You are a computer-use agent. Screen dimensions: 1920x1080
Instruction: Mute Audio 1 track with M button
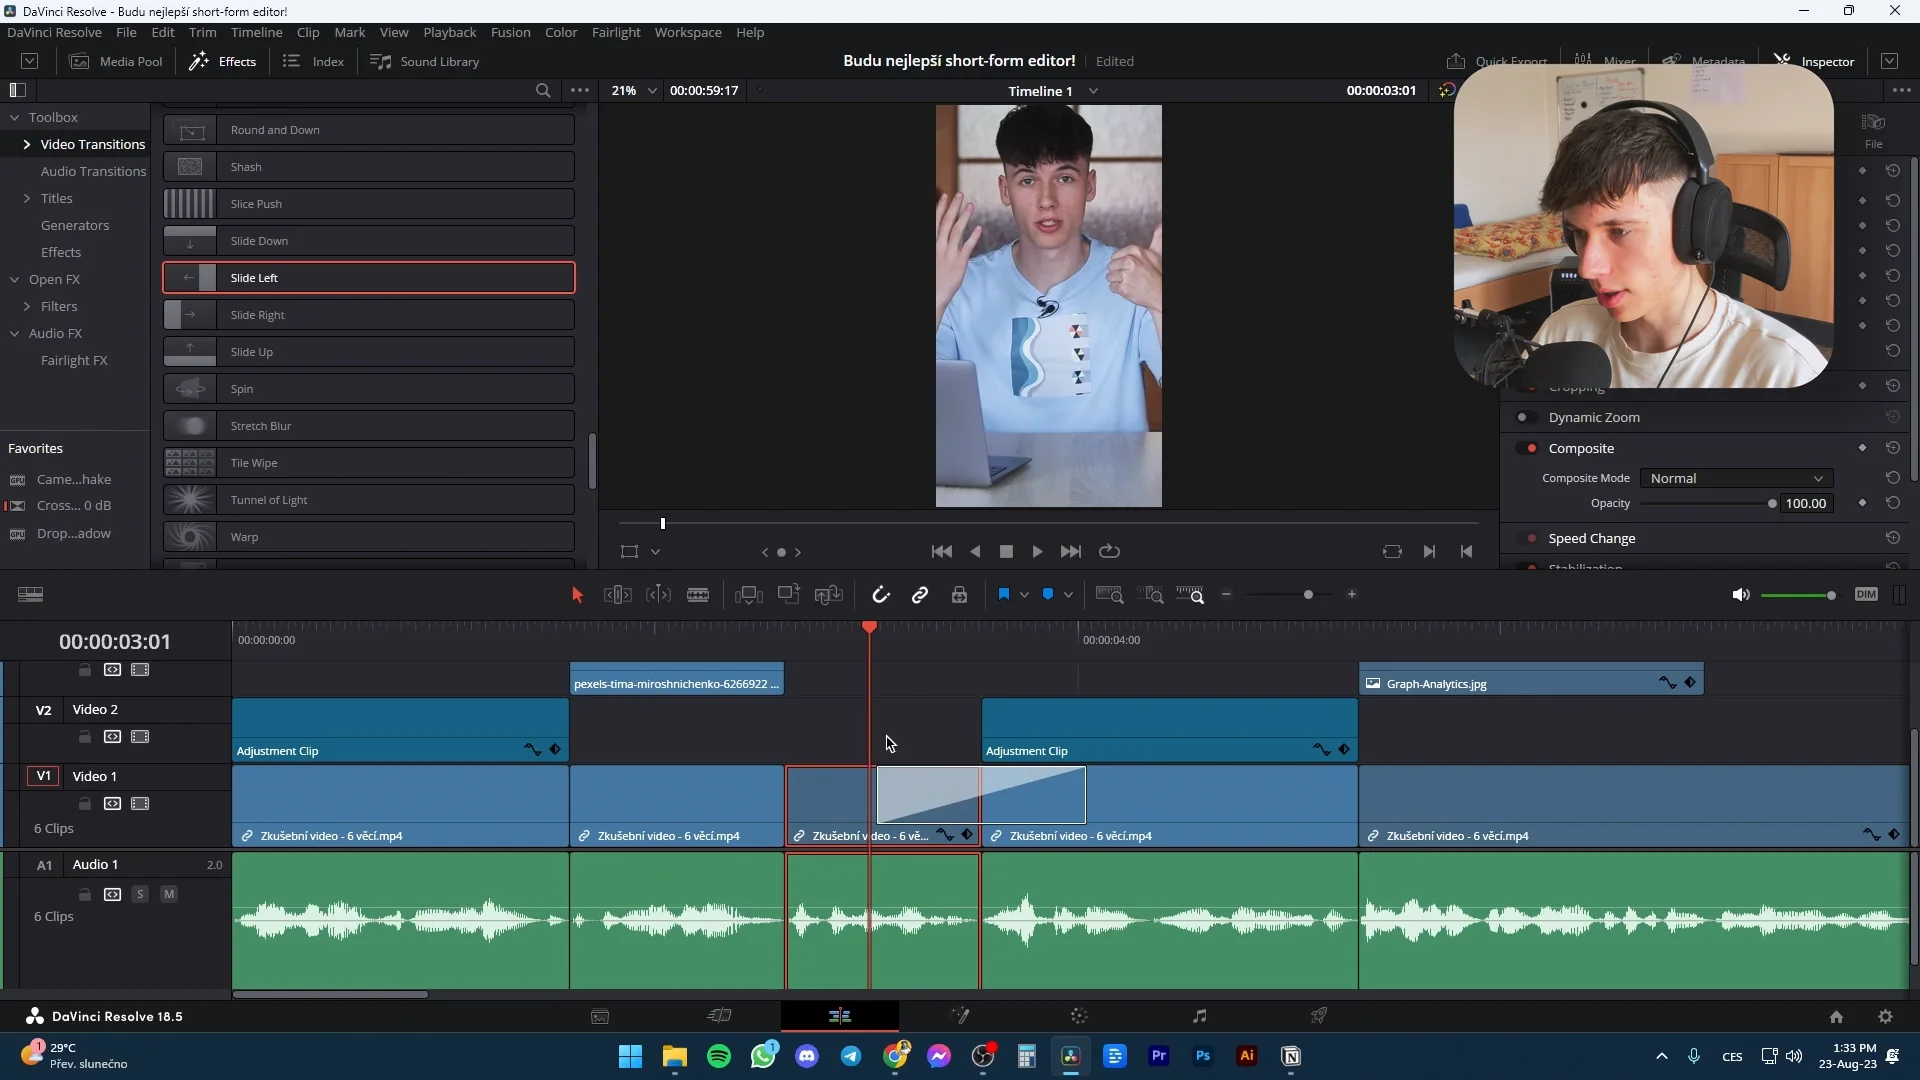[x=169, y=894]
